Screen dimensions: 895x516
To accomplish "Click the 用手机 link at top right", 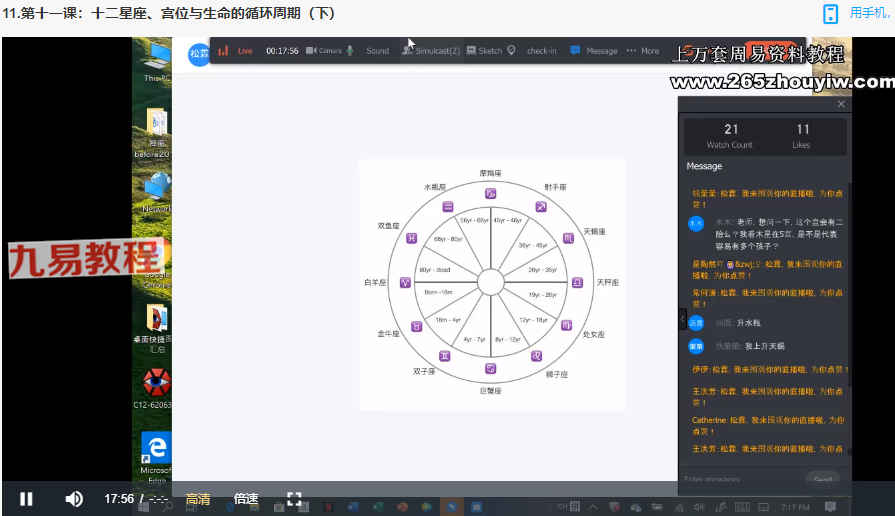I will 870,13.
